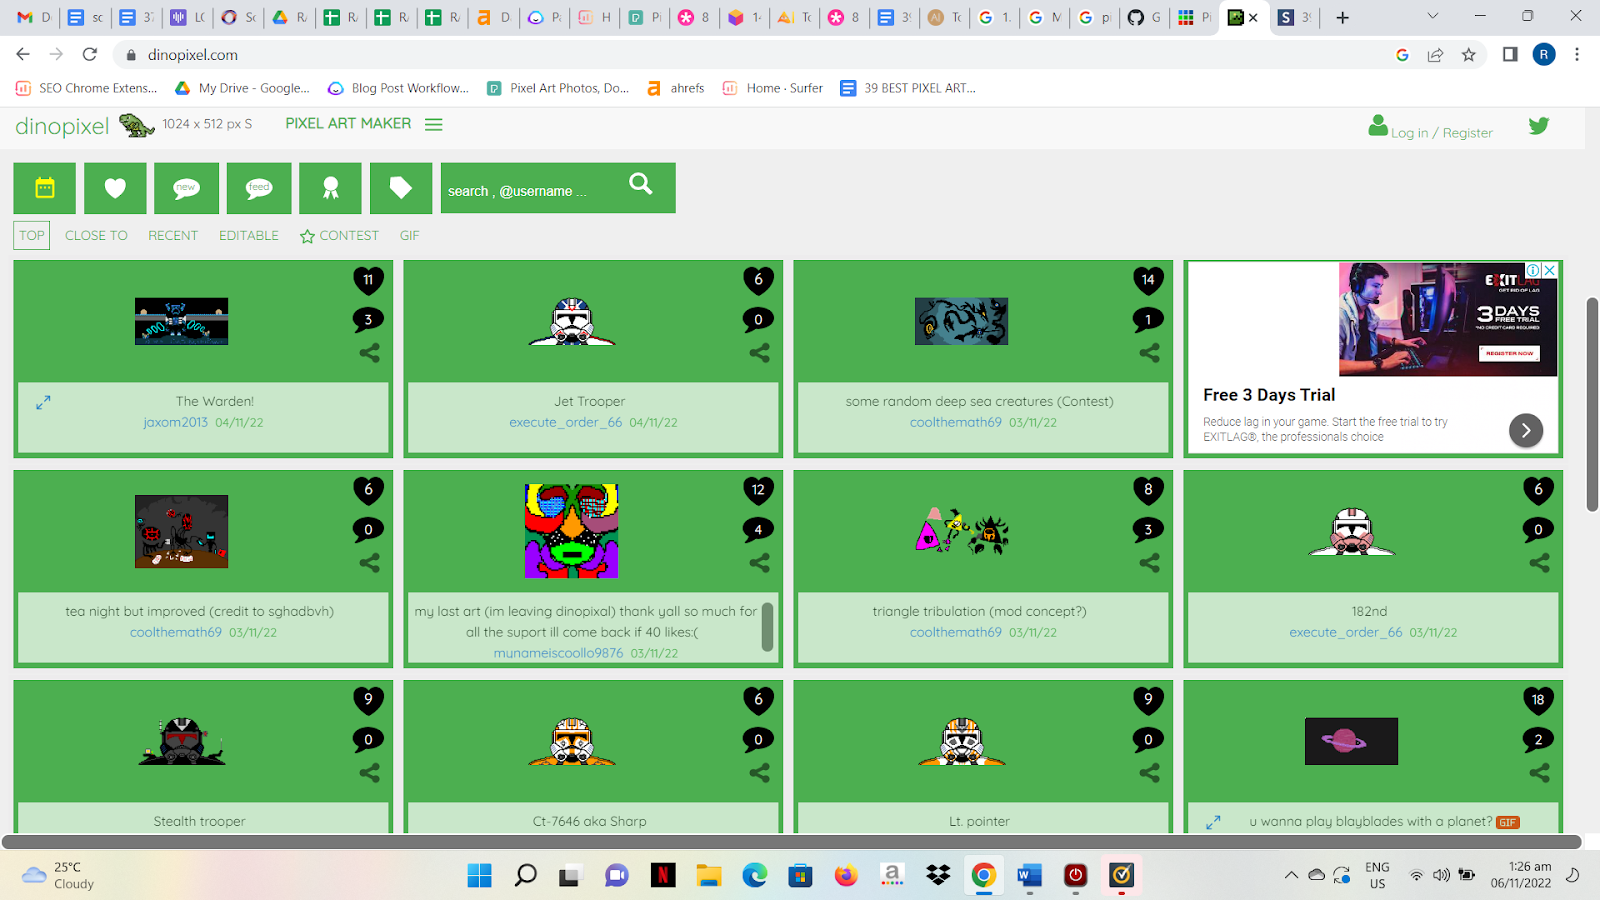Image resolution: width=1600 pixels, height=900 pixels.
Task: Reload the dinopixel page
Action: [x=90, y=55]
